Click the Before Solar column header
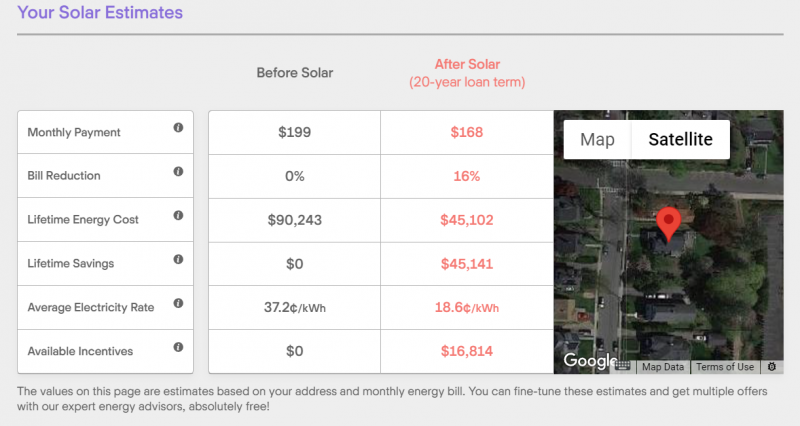This screenshot has width=800, height=426. pyautogui.click(x=294, y=73)
